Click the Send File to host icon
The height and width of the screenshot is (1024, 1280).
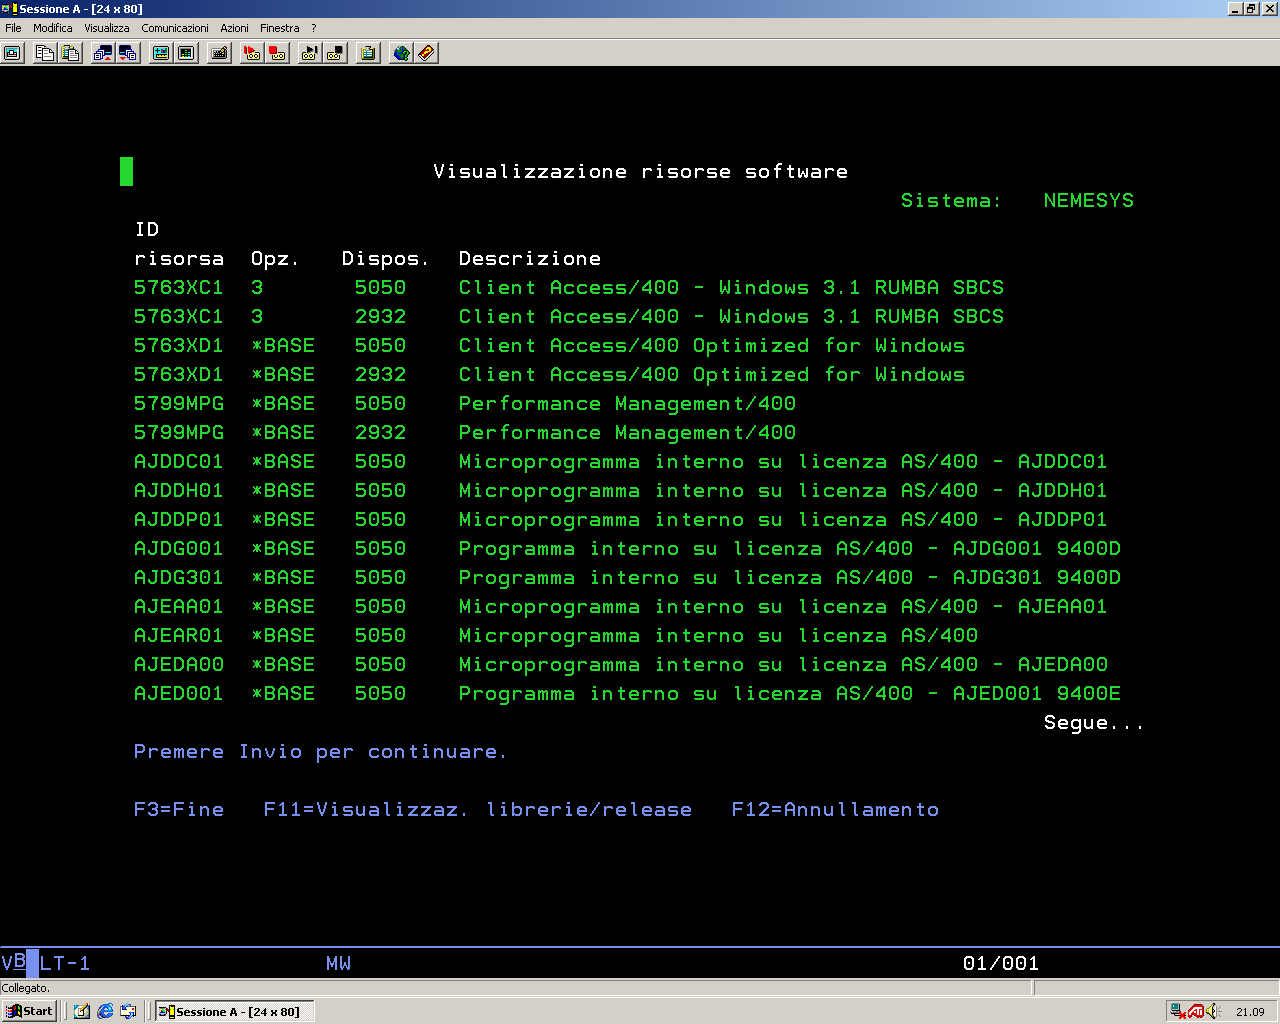click(102, 53)
